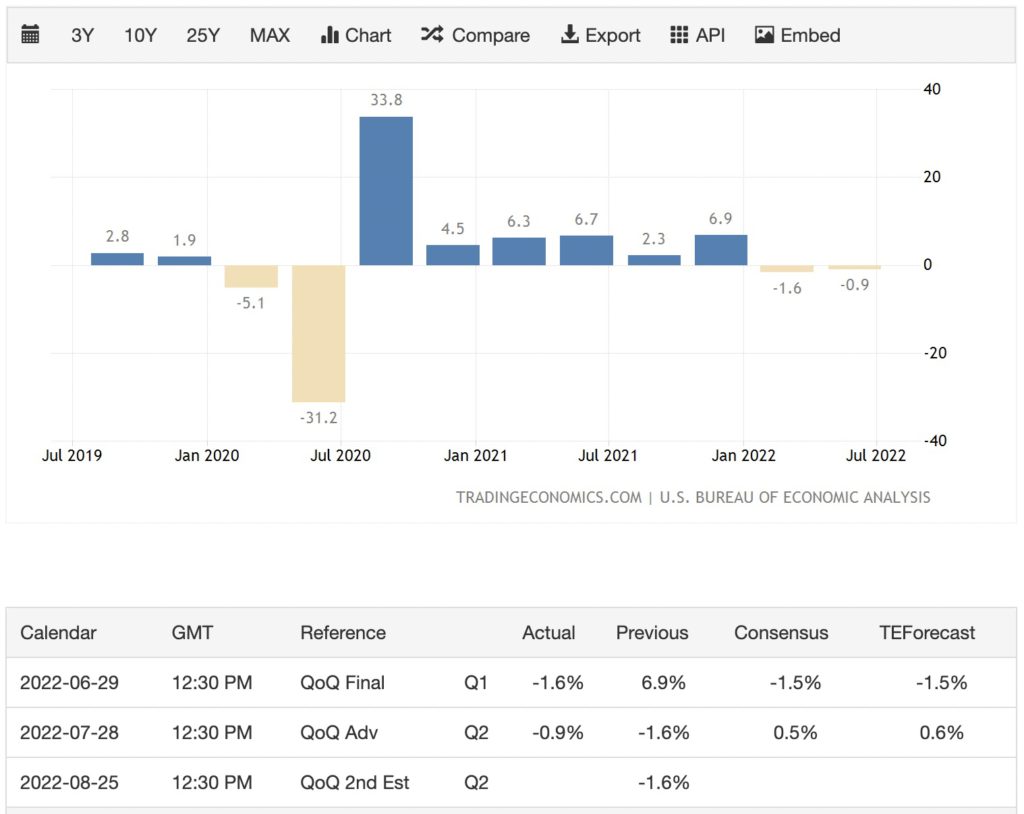Screen dimensions: 1024x814
Task: Click the Calendar column header
Action: pos(58,633)
